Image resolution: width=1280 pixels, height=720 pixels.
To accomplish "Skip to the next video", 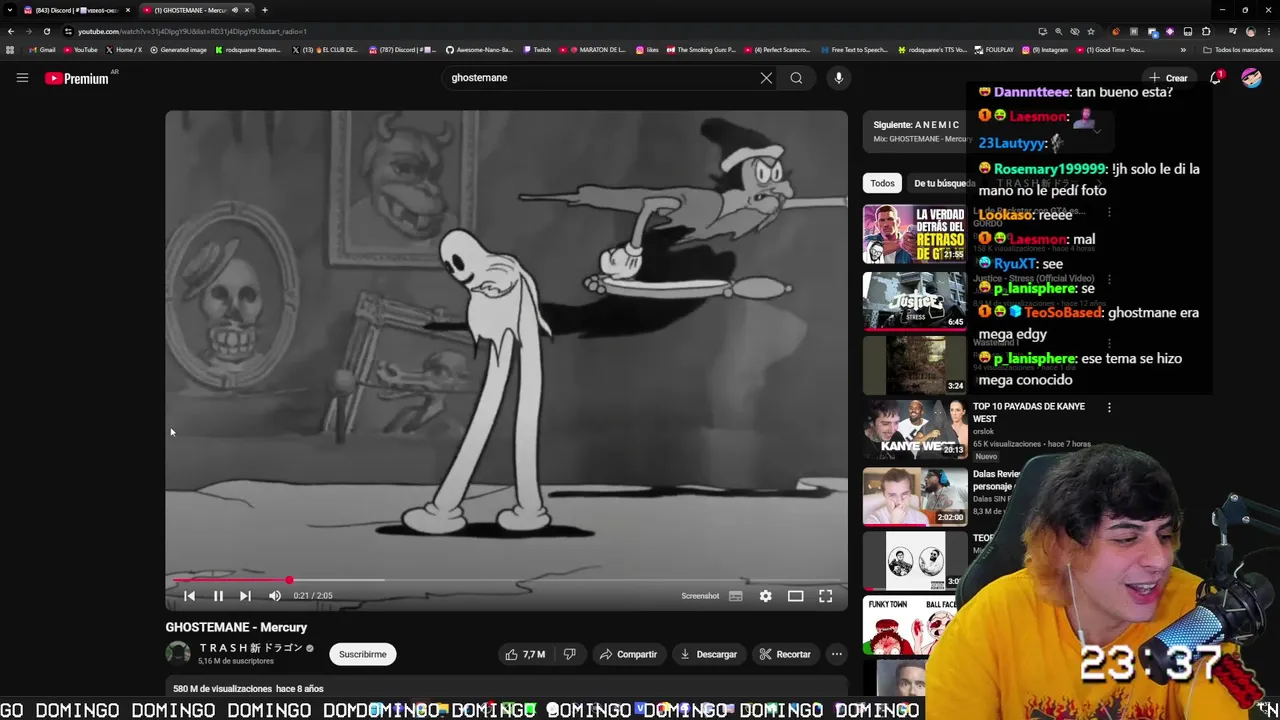I will [245, 596].
